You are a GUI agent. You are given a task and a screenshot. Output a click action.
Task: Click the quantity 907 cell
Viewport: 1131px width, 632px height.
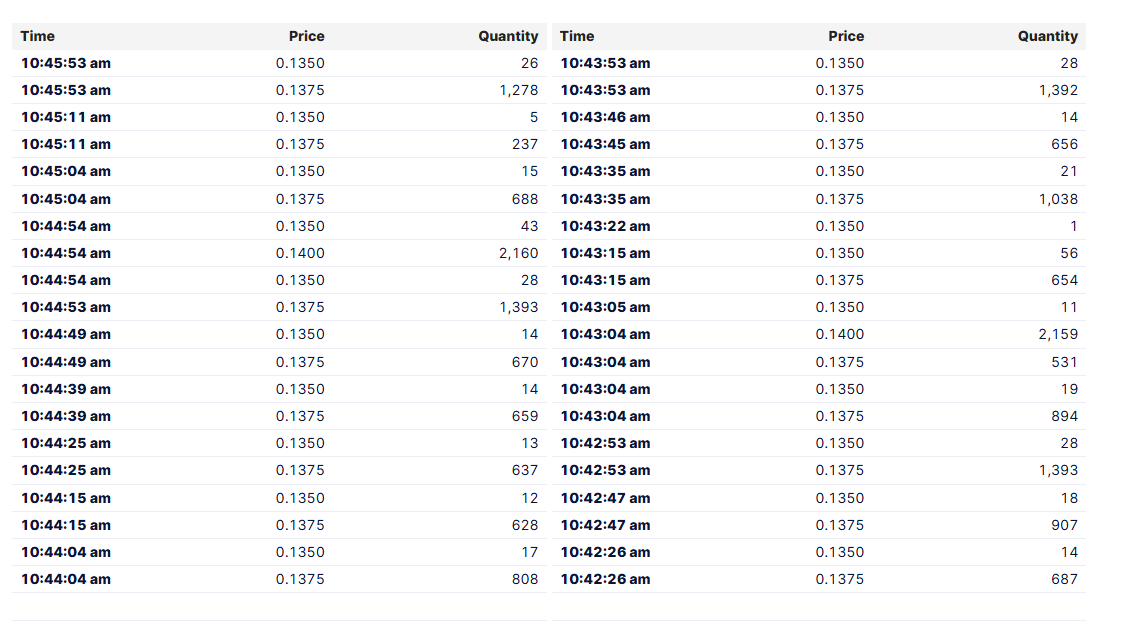(1064, 525)
